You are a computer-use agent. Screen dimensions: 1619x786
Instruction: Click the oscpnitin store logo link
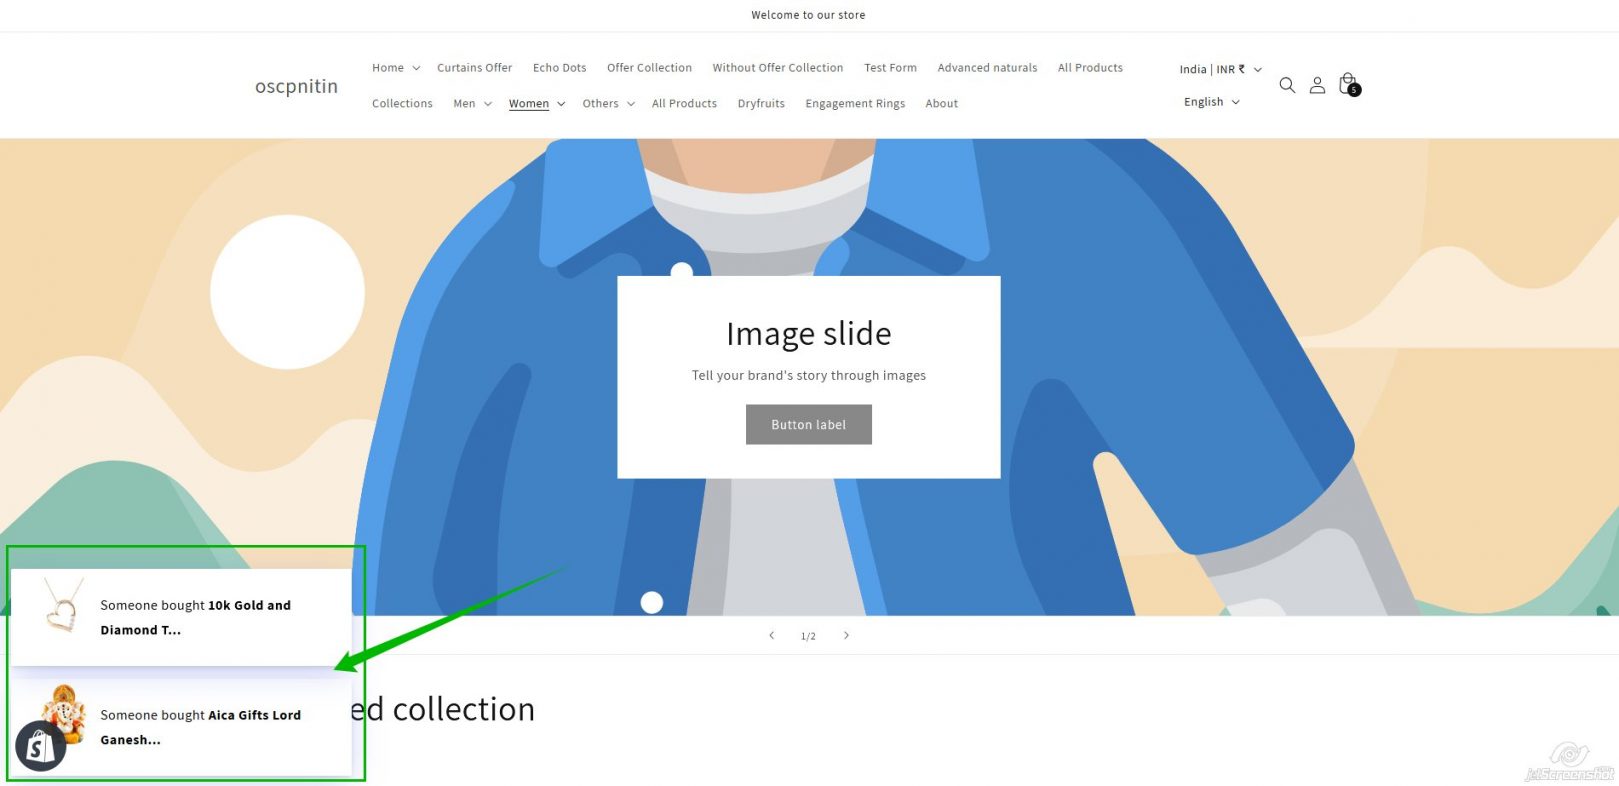296,86
